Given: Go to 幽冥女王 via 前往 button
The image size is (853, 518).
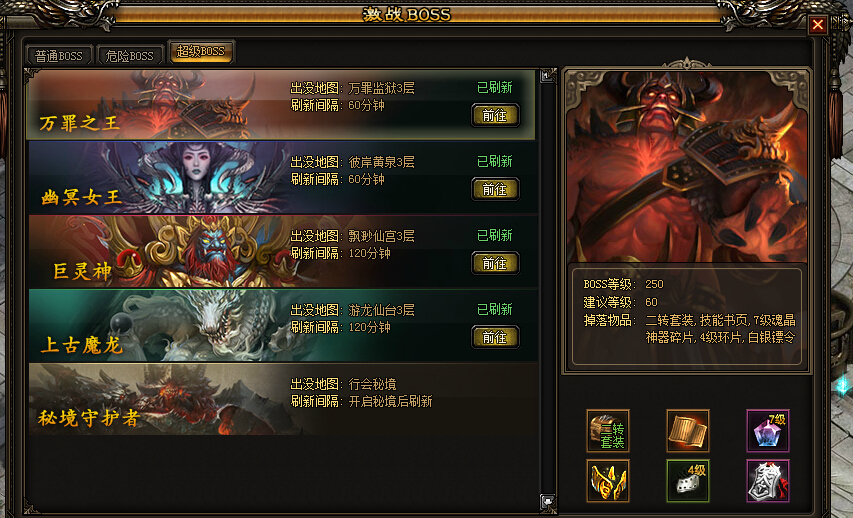Looking at the screenshot, I should click(x=495, y=189).
